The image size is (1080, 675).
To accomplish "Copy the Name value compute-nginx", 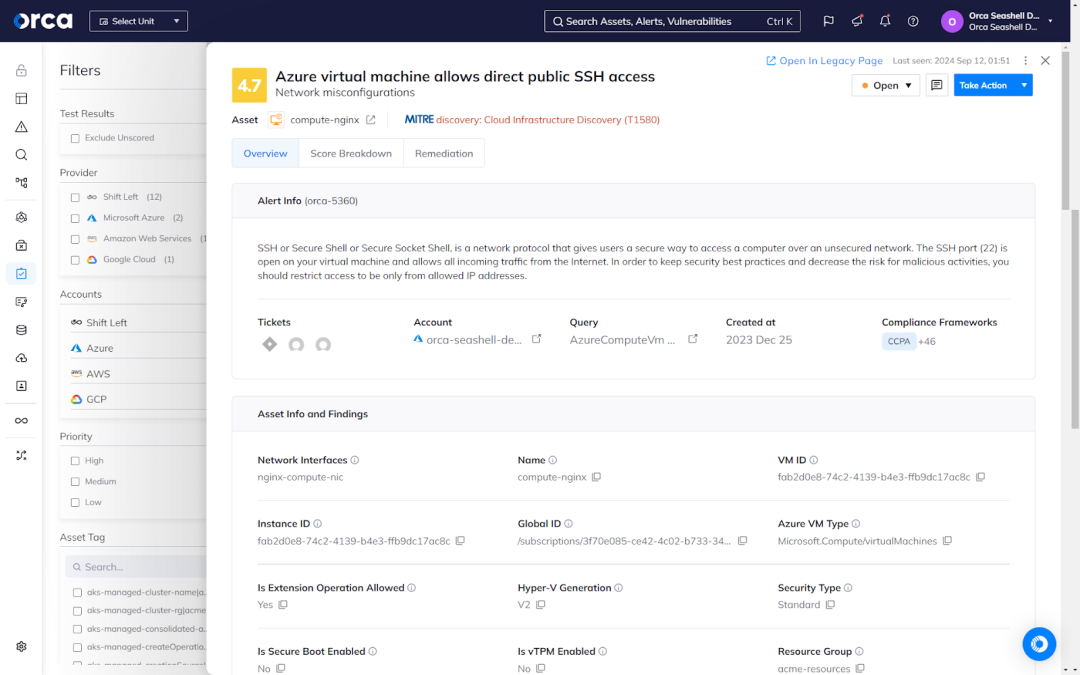I will (596, 477).
